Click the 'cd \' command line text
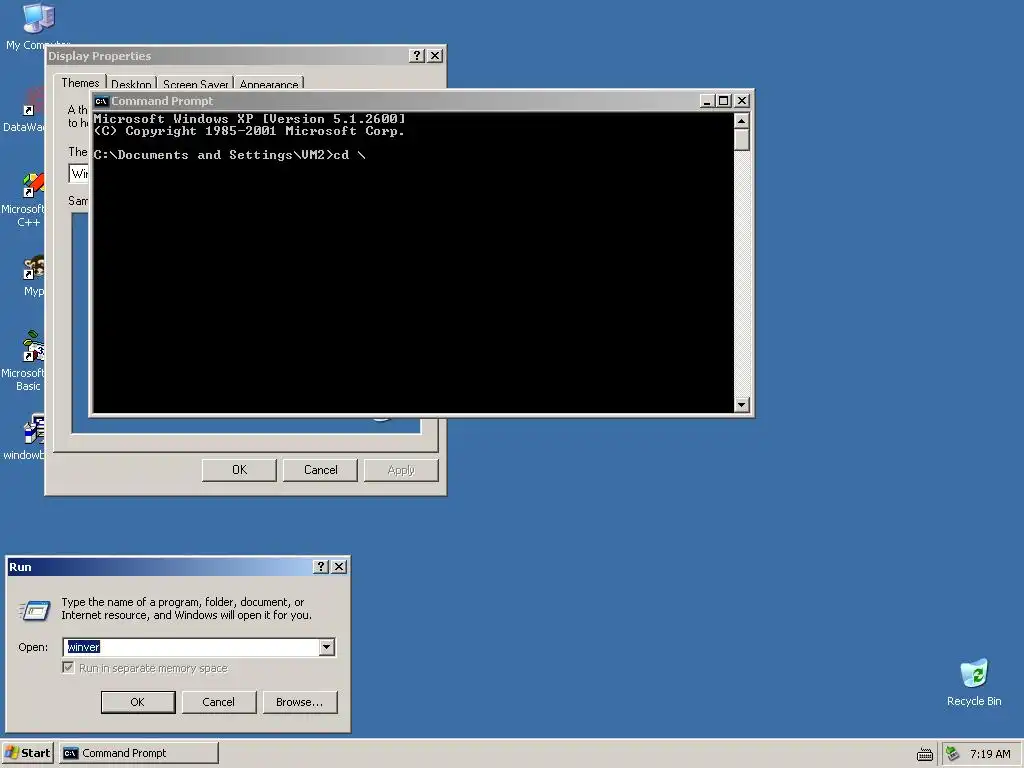The width and height of the screenshot is (1024, 768). pyautogui.click(x=349, y=155)
